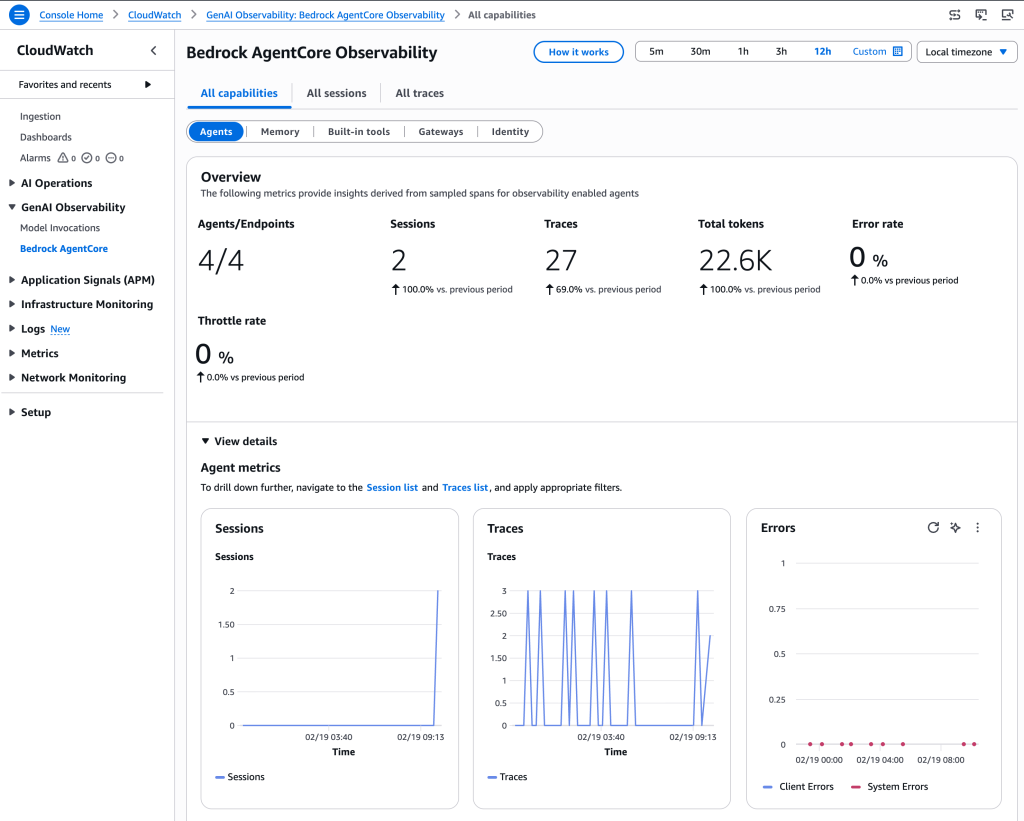Open the hamburger navigation menu
This screenshot has width=1024, height=821.
click(x=18, y=15)
